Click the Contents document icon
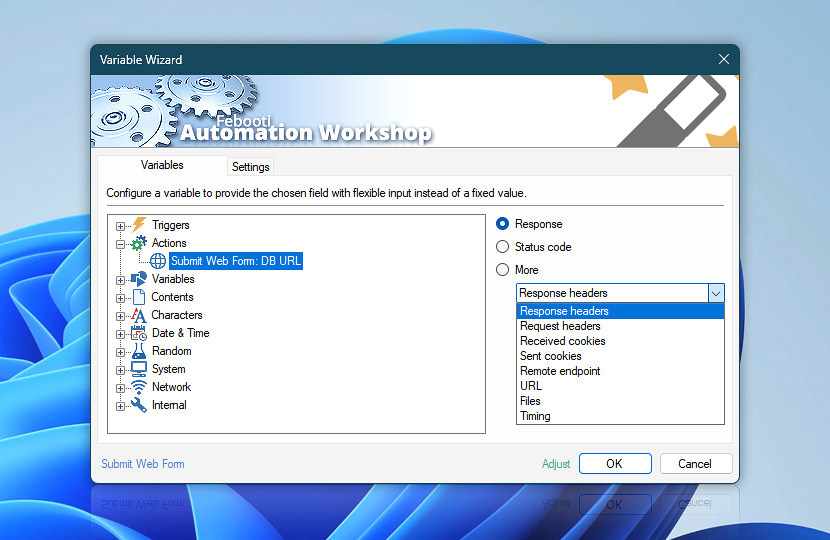830x540 pixels. (139, 297)
